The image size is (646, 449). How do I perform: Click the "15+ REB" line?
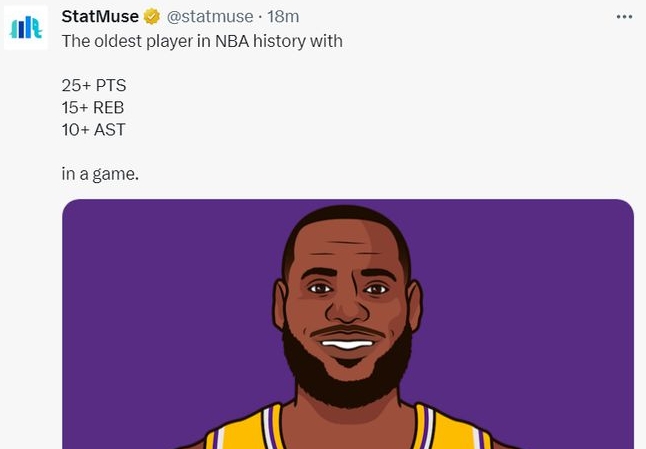pos(93,108)
